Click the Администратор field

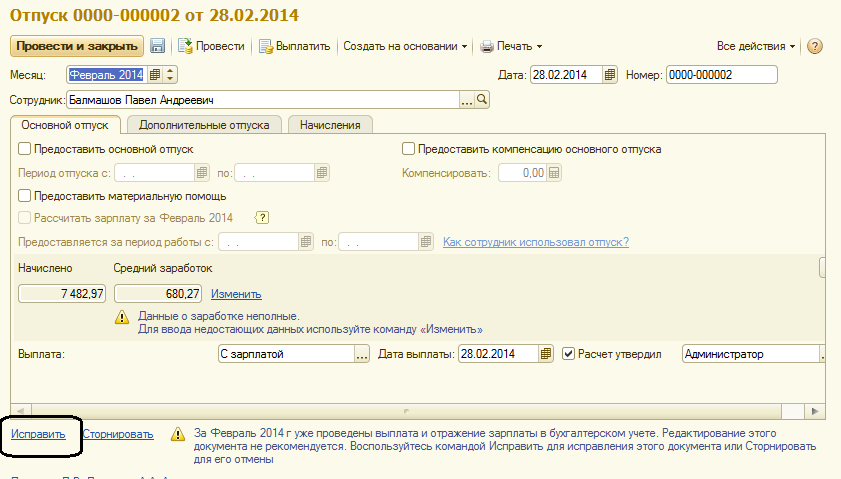click(751, 353)
